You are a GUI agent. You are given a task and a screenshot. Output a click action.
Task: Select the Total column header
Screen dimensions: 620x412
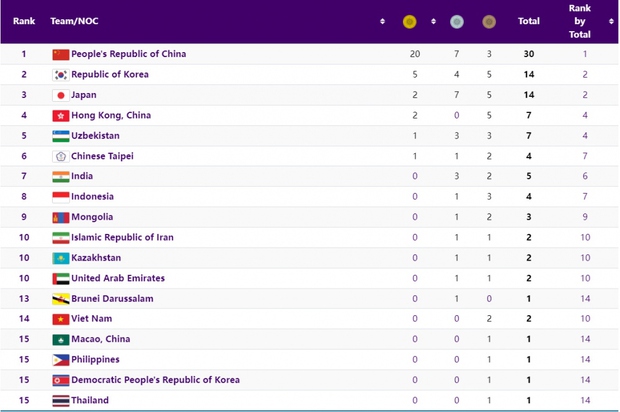pos(528,21)
